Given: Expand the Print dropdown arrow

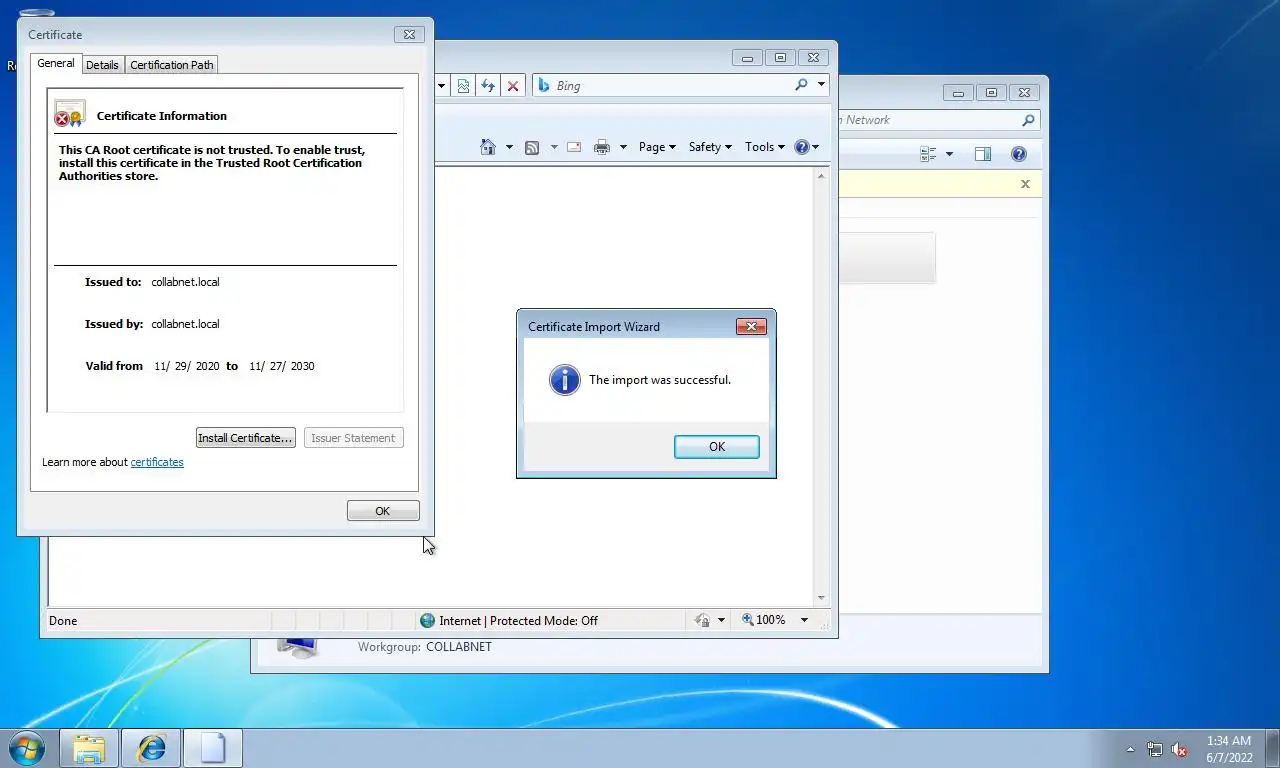Looking at the screenshot, I should 623,147.
